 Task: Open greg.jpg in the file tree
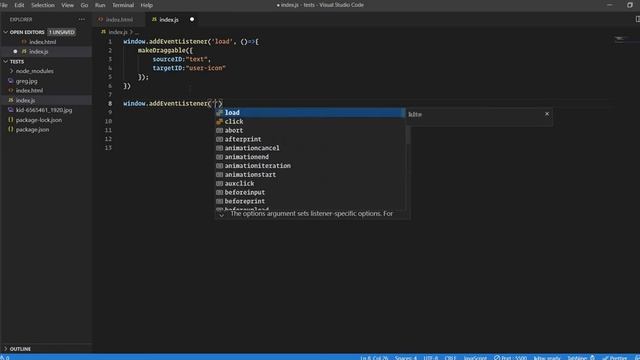(27, 81)
